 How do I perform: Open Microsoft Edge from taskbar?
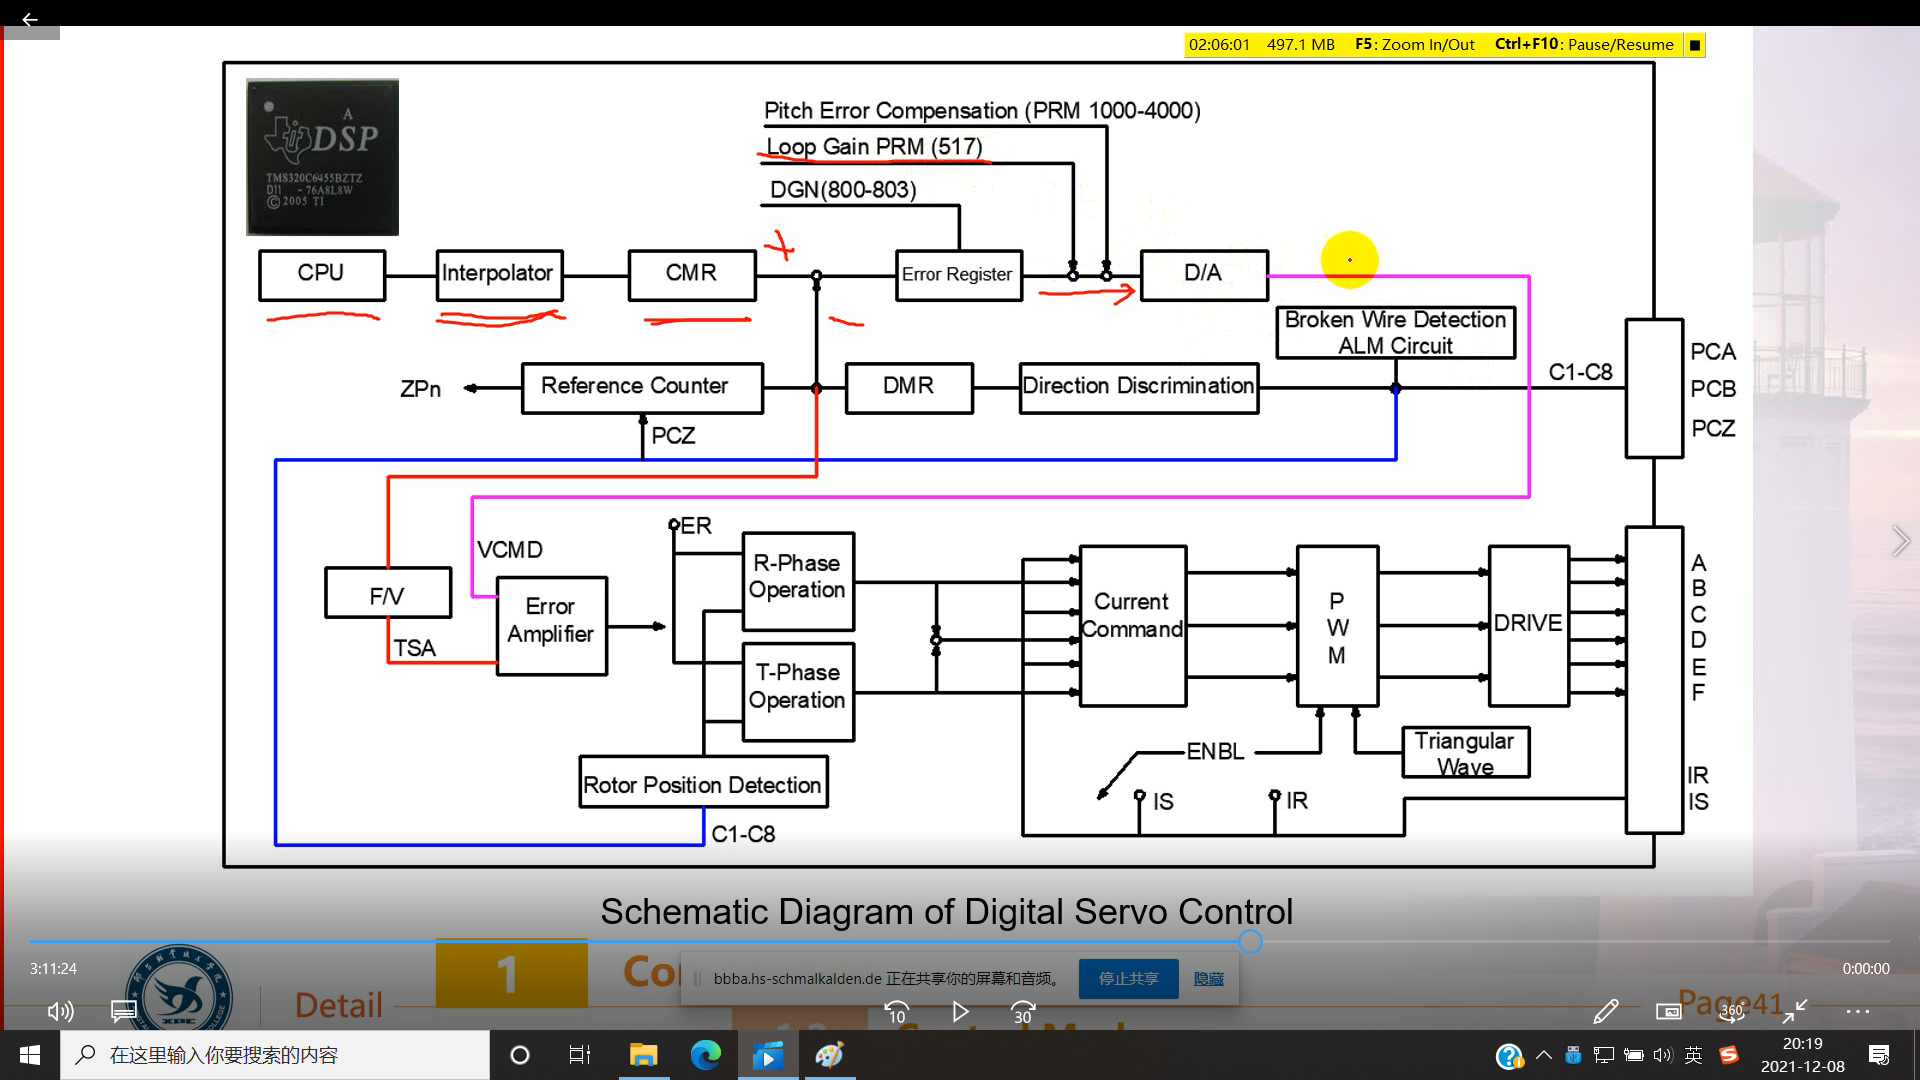click(x=706, y=1055)
